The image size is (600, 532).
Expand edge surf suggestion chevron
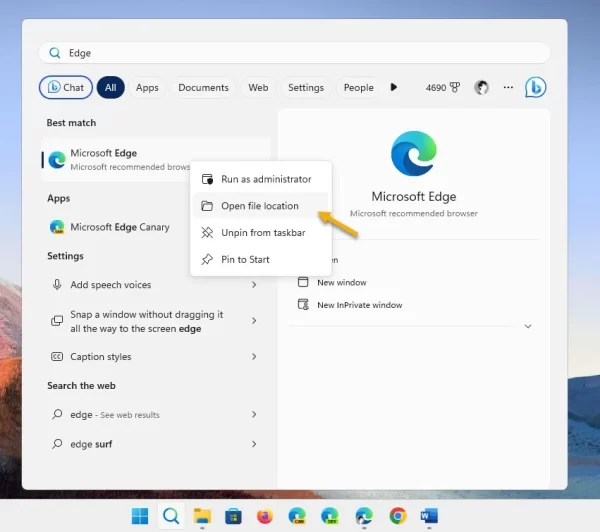tap(254, 444)
